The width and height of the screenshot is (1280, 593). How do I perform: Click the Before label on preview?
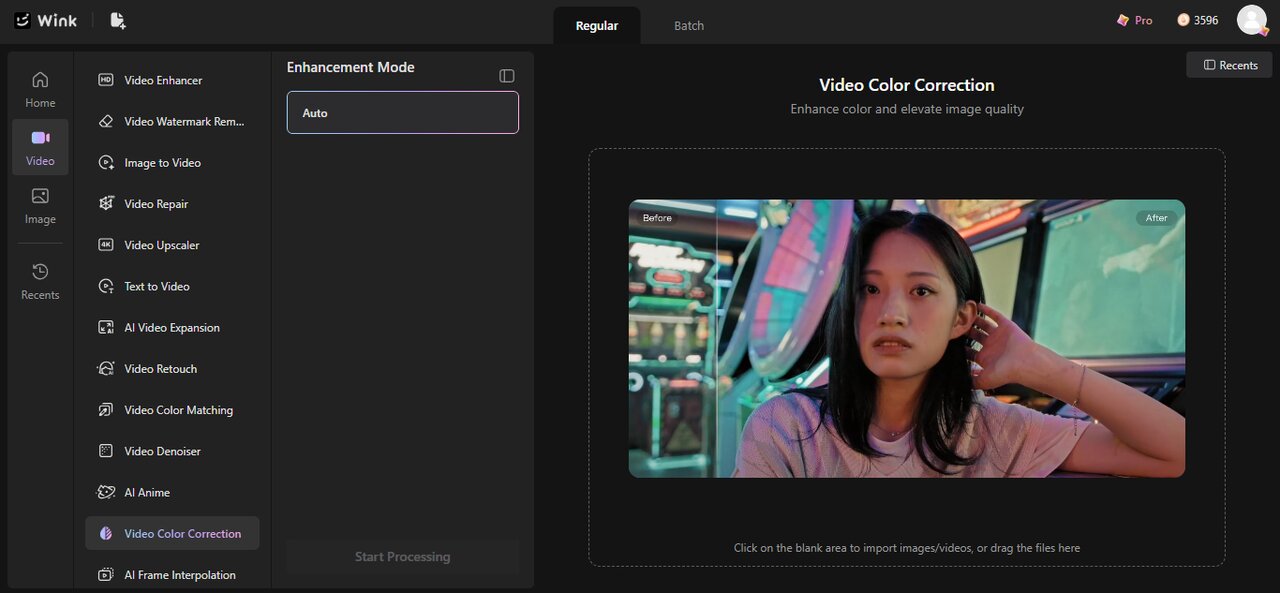657,218
